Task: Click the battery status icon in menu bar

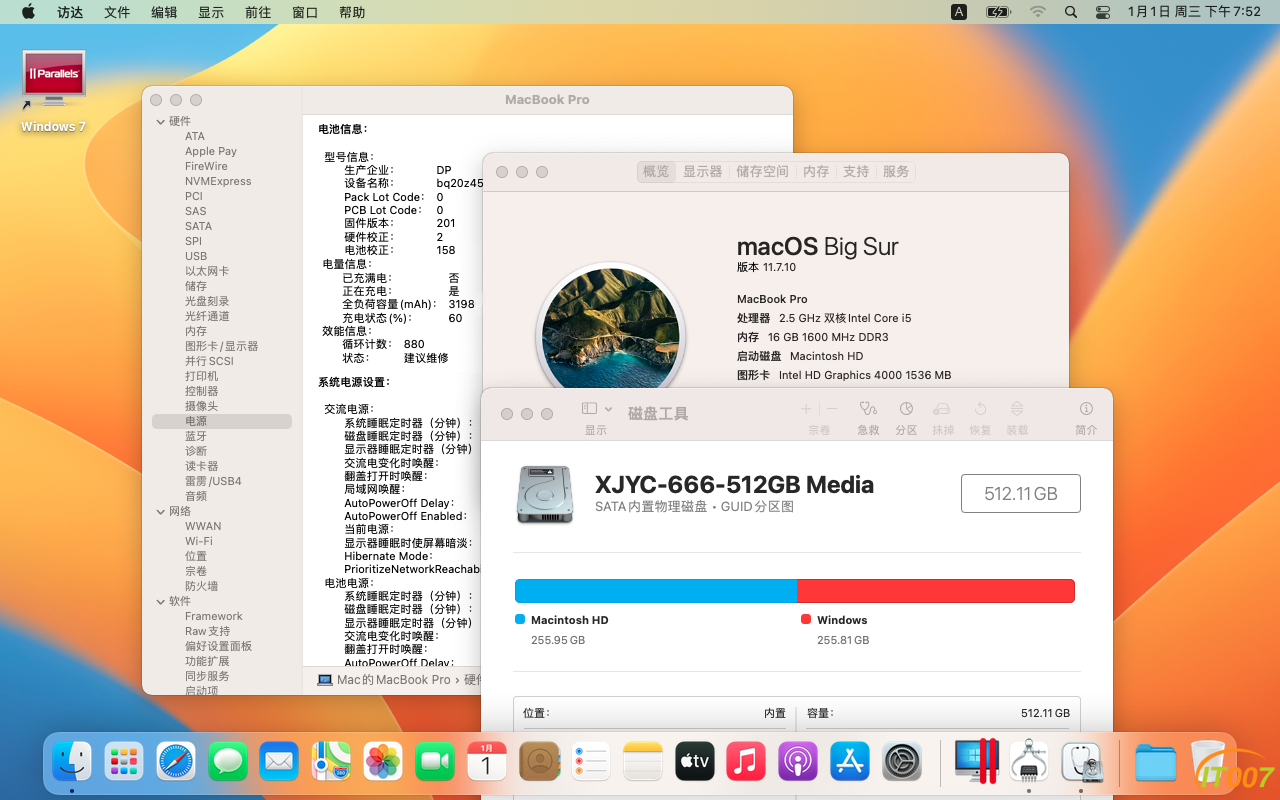Action: click(x=998, y=12)
